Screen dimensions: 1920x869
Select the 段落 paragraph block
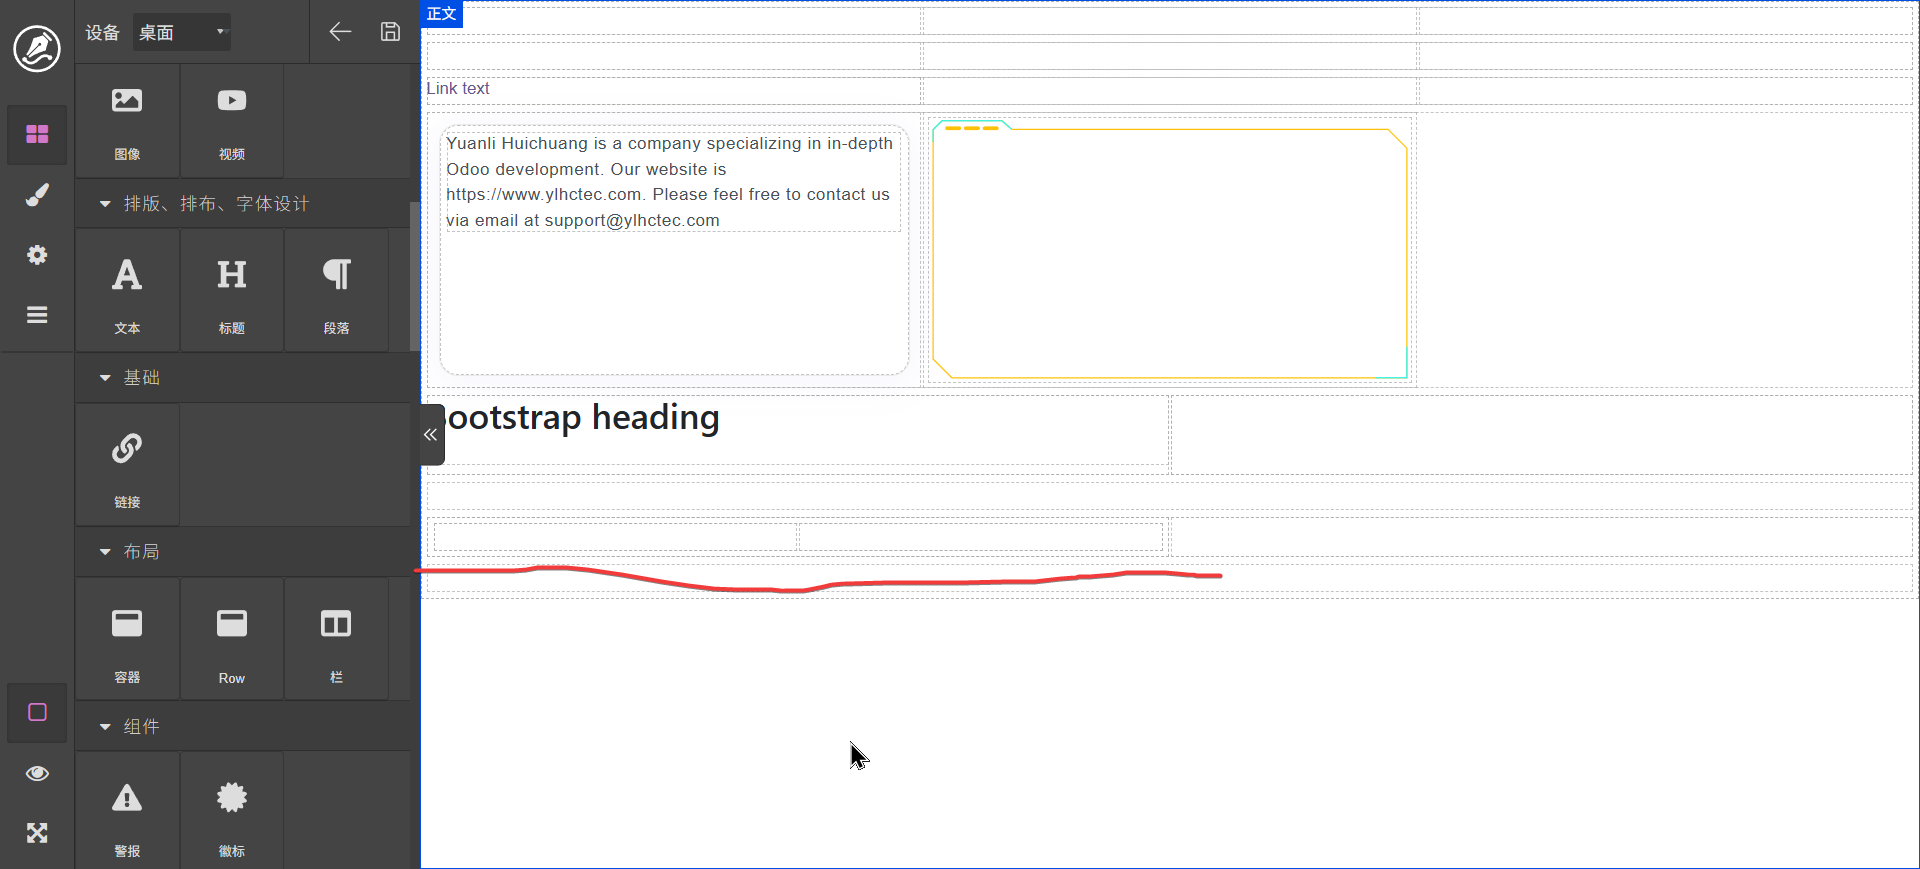click(336, 292)
